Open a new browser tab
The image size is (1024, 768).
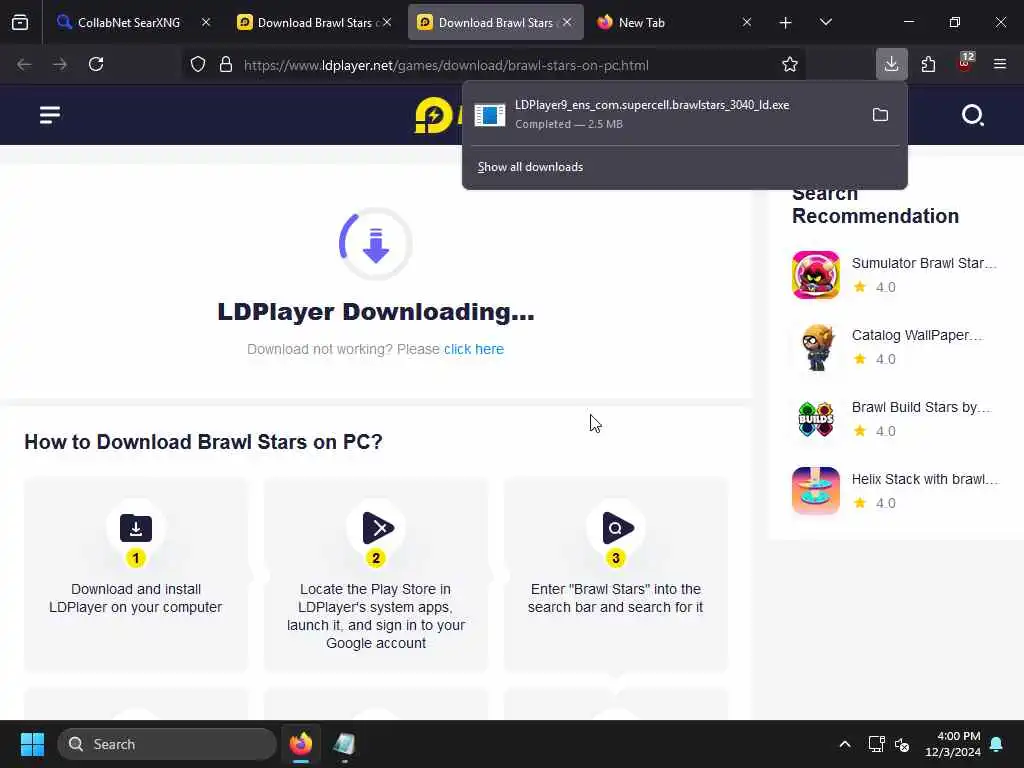(786, 23)
